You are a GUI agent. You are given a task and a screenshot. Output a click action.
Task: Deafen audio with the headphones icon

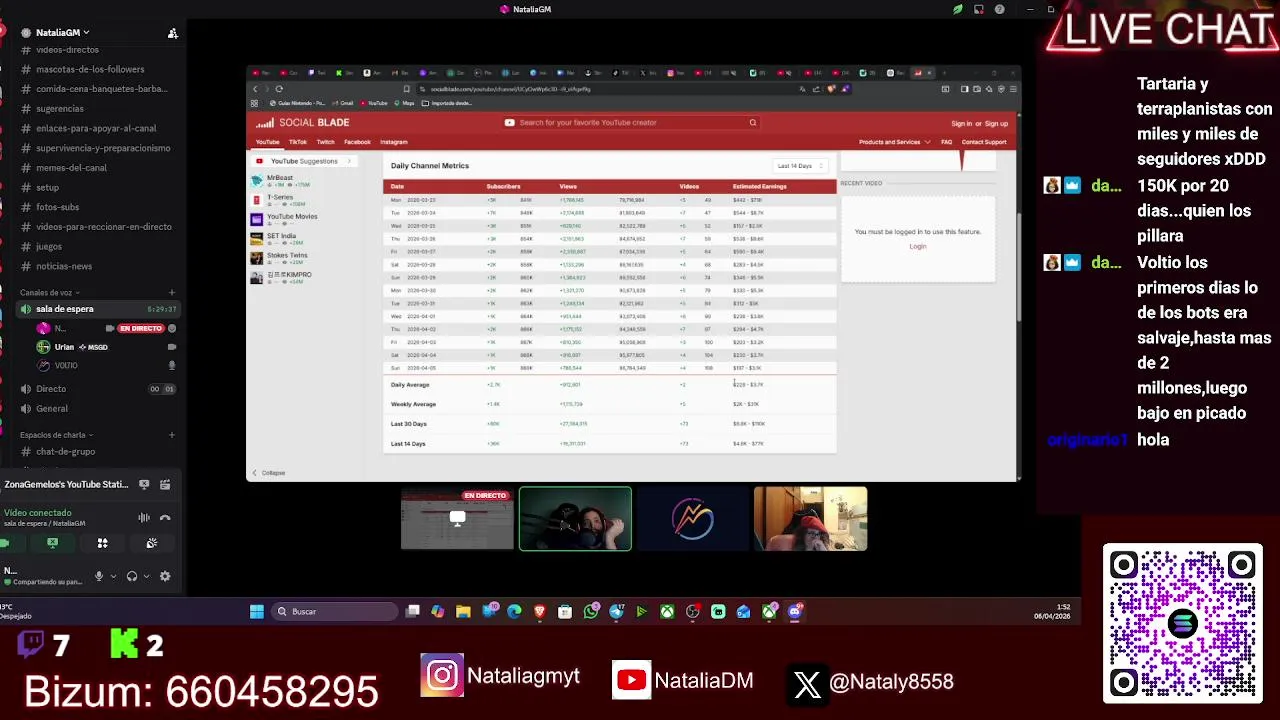(x=131, y=576)
